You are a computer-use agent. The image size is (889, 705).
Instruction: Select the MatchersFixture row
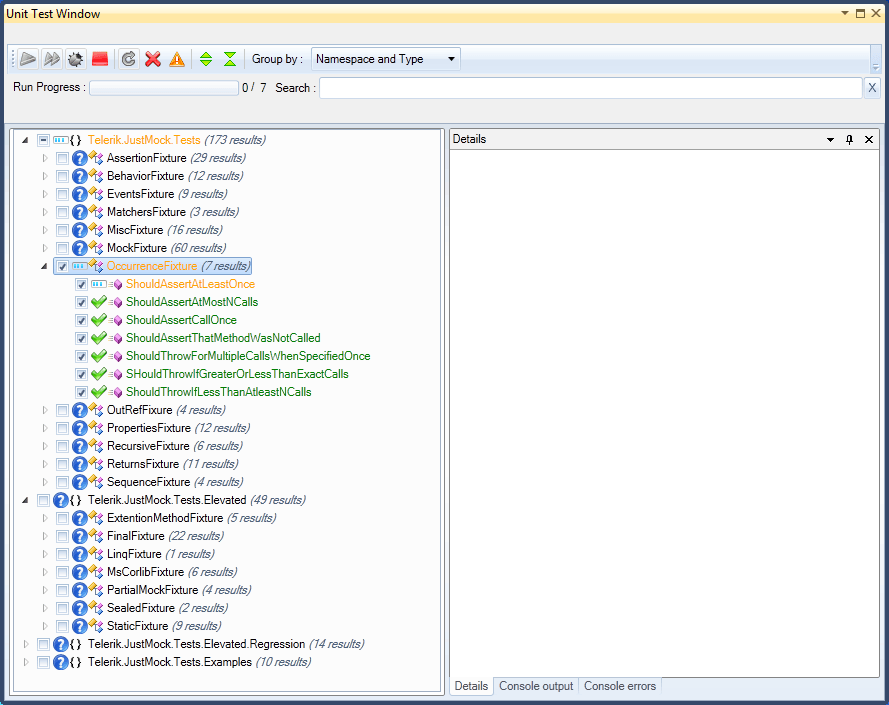172,212
